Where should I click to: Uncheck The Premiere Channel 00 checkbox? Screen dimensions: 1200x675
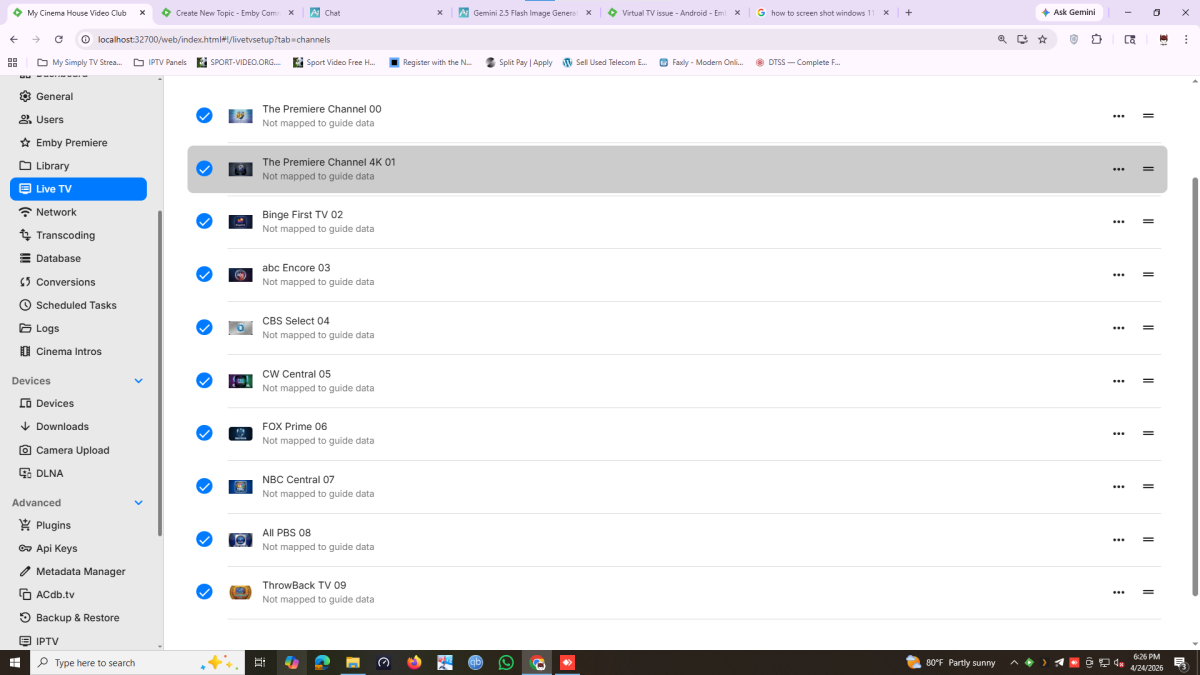(x=204, y=116)
